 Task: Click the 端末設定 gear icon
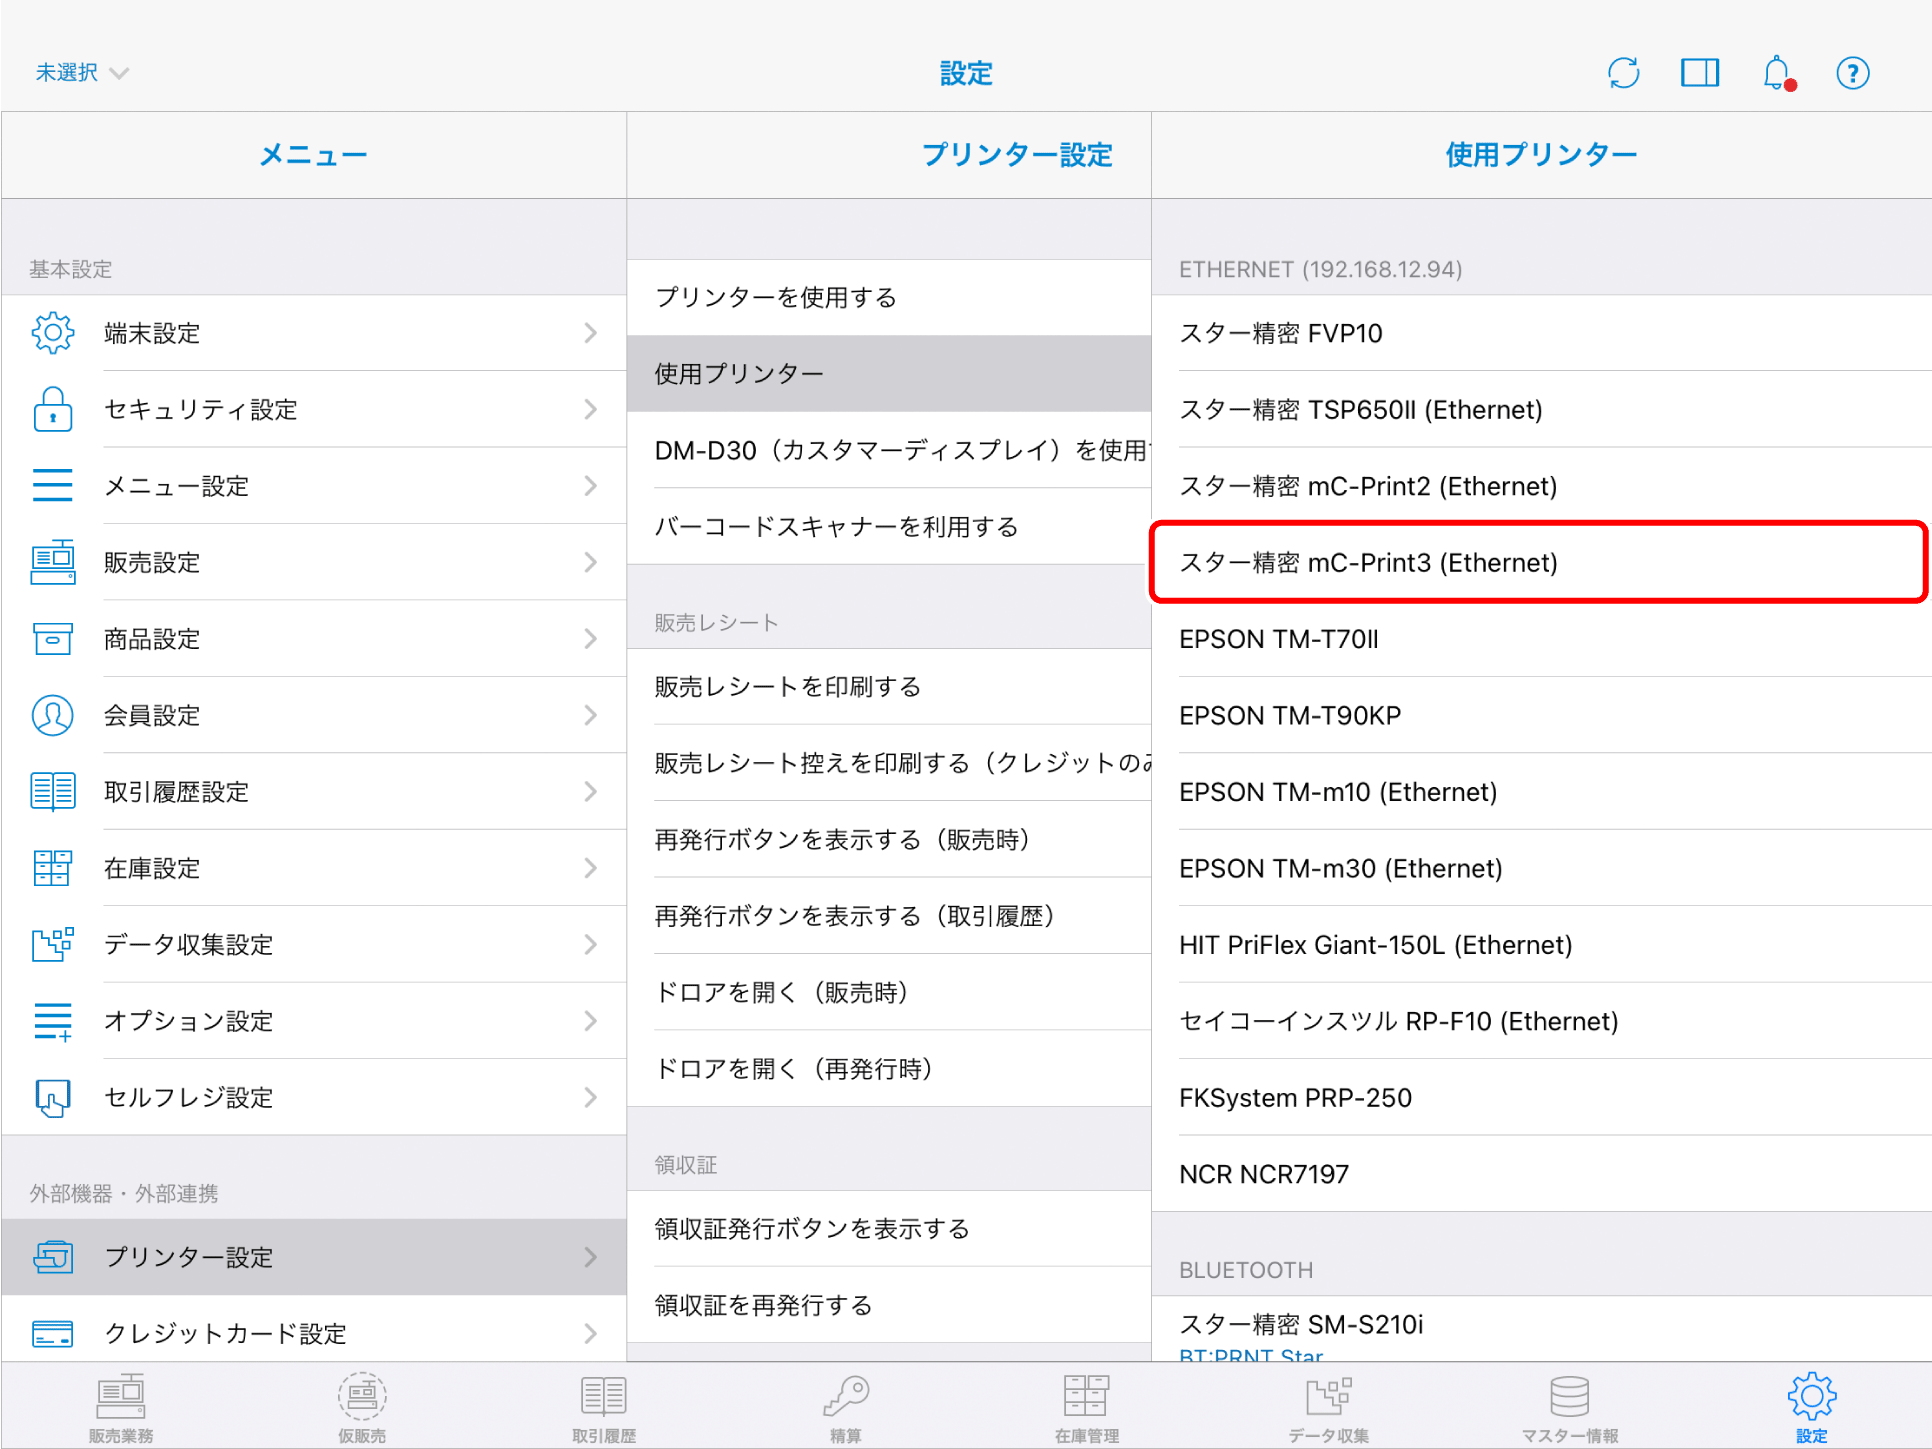pyautogui.click(x=53, y=333)
